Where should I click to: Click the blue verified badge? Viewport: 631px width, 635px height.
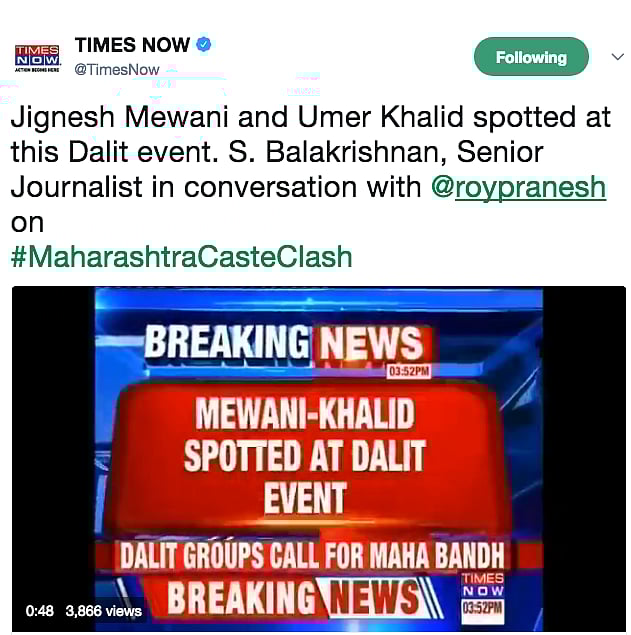point(205,45)
